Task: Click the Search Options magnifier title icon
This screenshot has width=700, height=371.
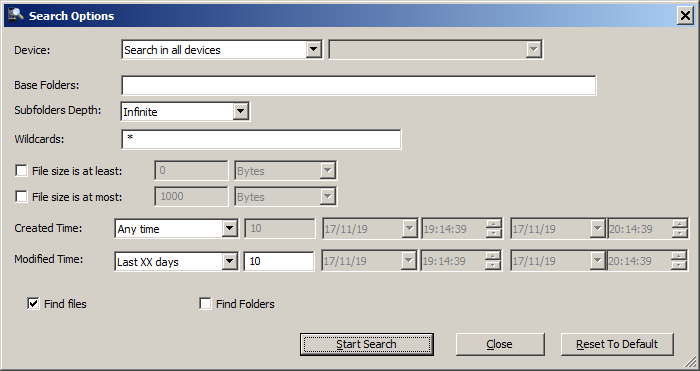Action: coord(16,15)
